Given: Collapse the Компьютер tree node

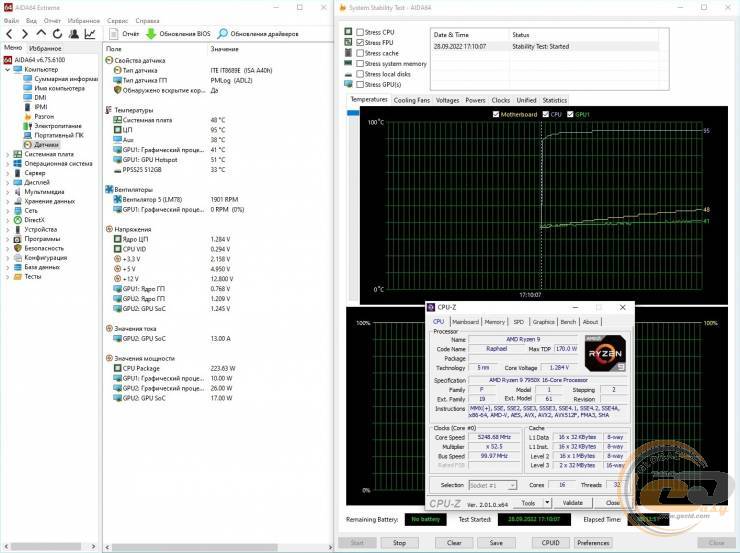Looking at the screenshot, I should [x=7, y=69].
